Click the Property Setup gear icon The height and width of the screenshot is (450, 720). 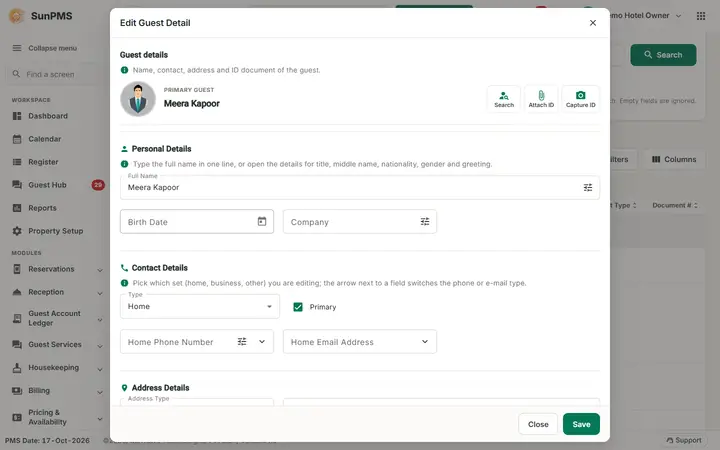click(17, 231)
